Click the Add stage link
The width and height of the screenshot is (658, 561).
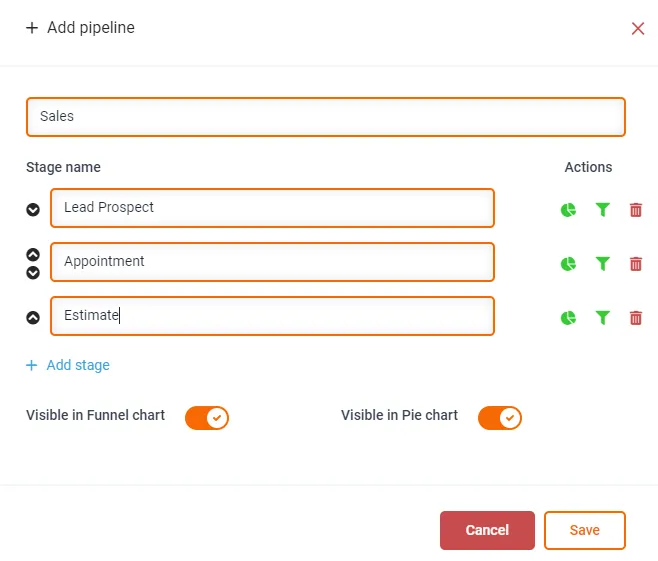click(x=68, y=365)
